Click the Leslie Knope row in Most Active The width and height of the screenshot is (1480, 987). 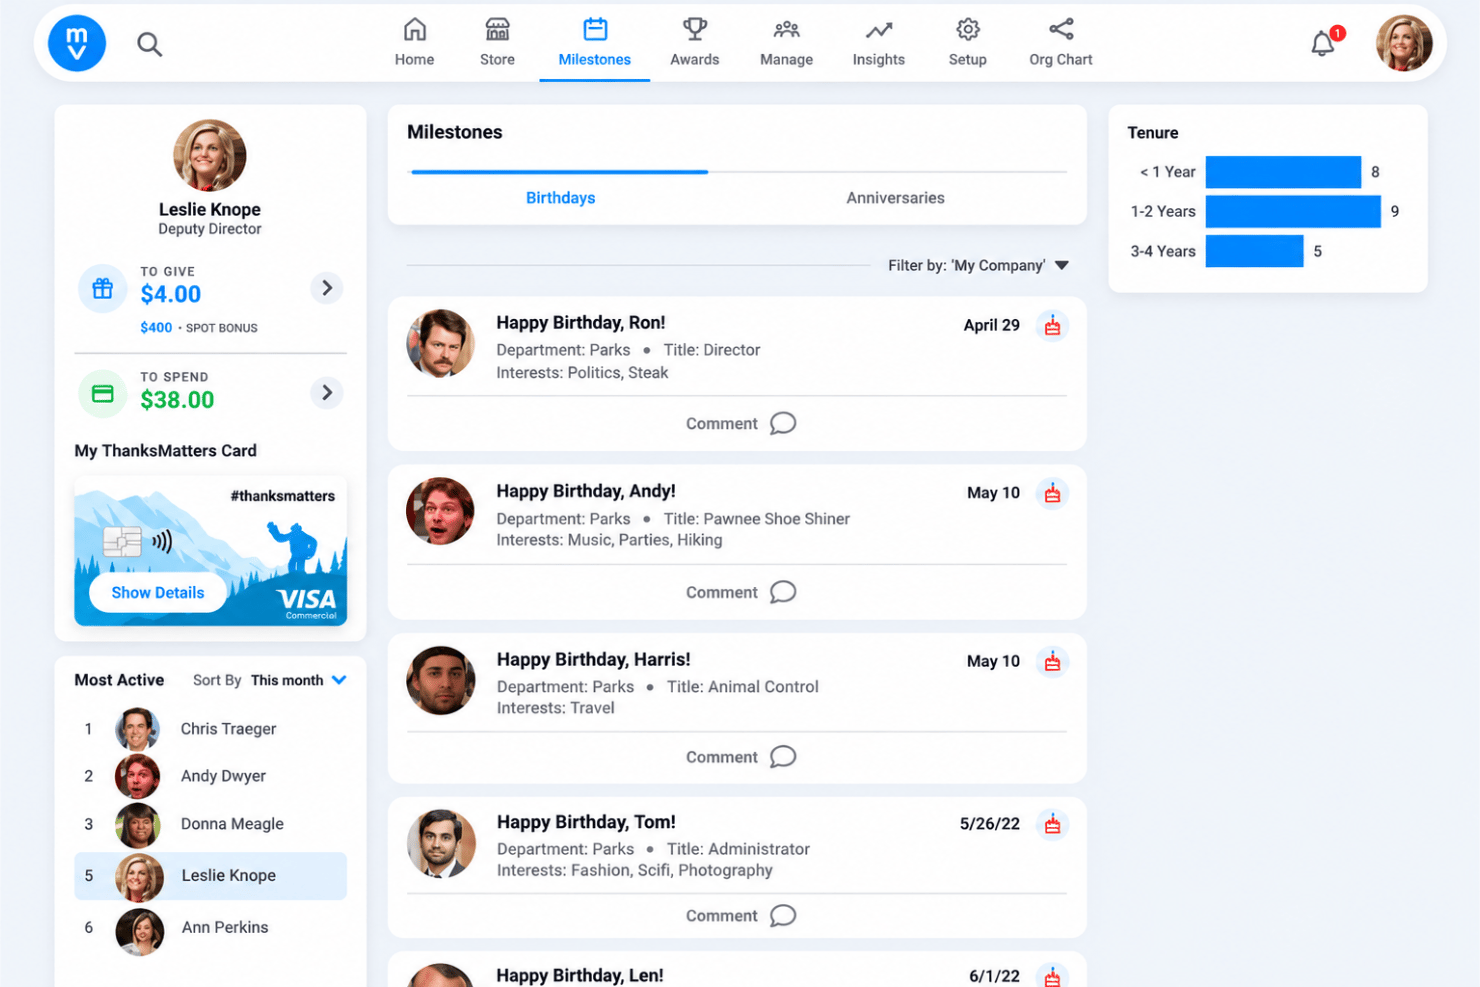(x=210, y=876)
